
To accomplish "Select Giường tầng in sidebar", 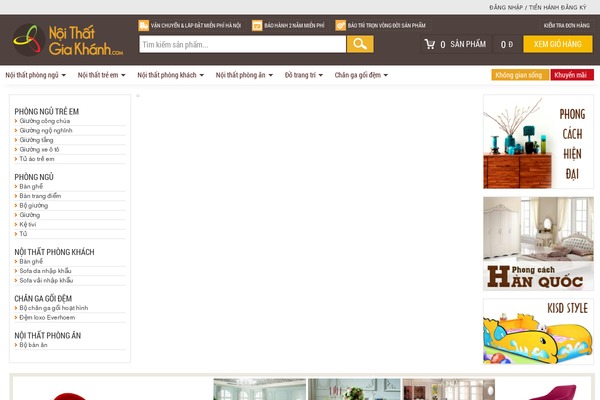I will 36,140.
